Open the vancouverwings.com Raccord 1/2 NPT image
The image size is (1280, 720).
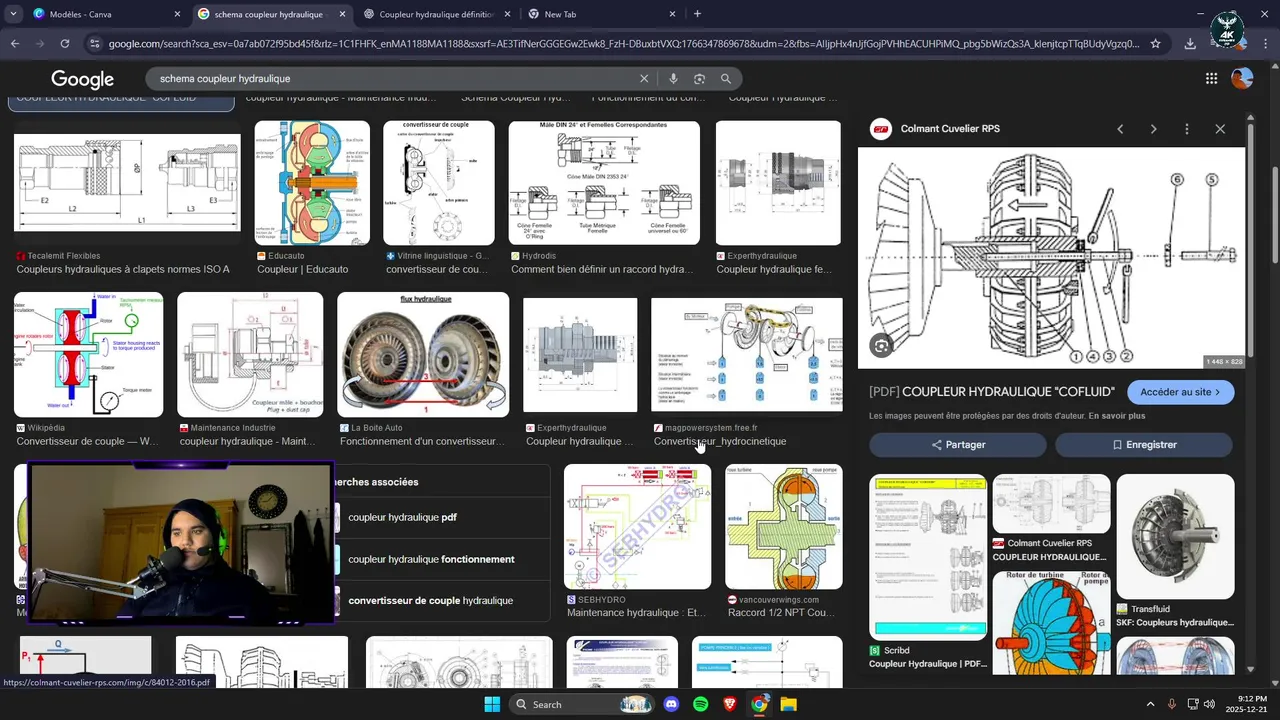pos(784,526)
